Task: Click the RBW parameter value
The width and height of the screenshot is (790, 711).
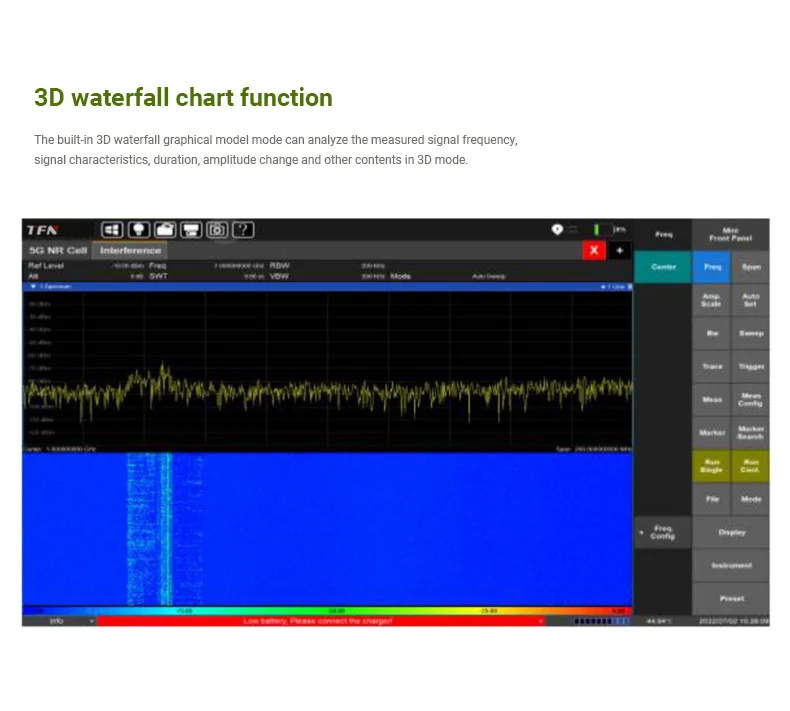Action: click(x=373, y=266)
